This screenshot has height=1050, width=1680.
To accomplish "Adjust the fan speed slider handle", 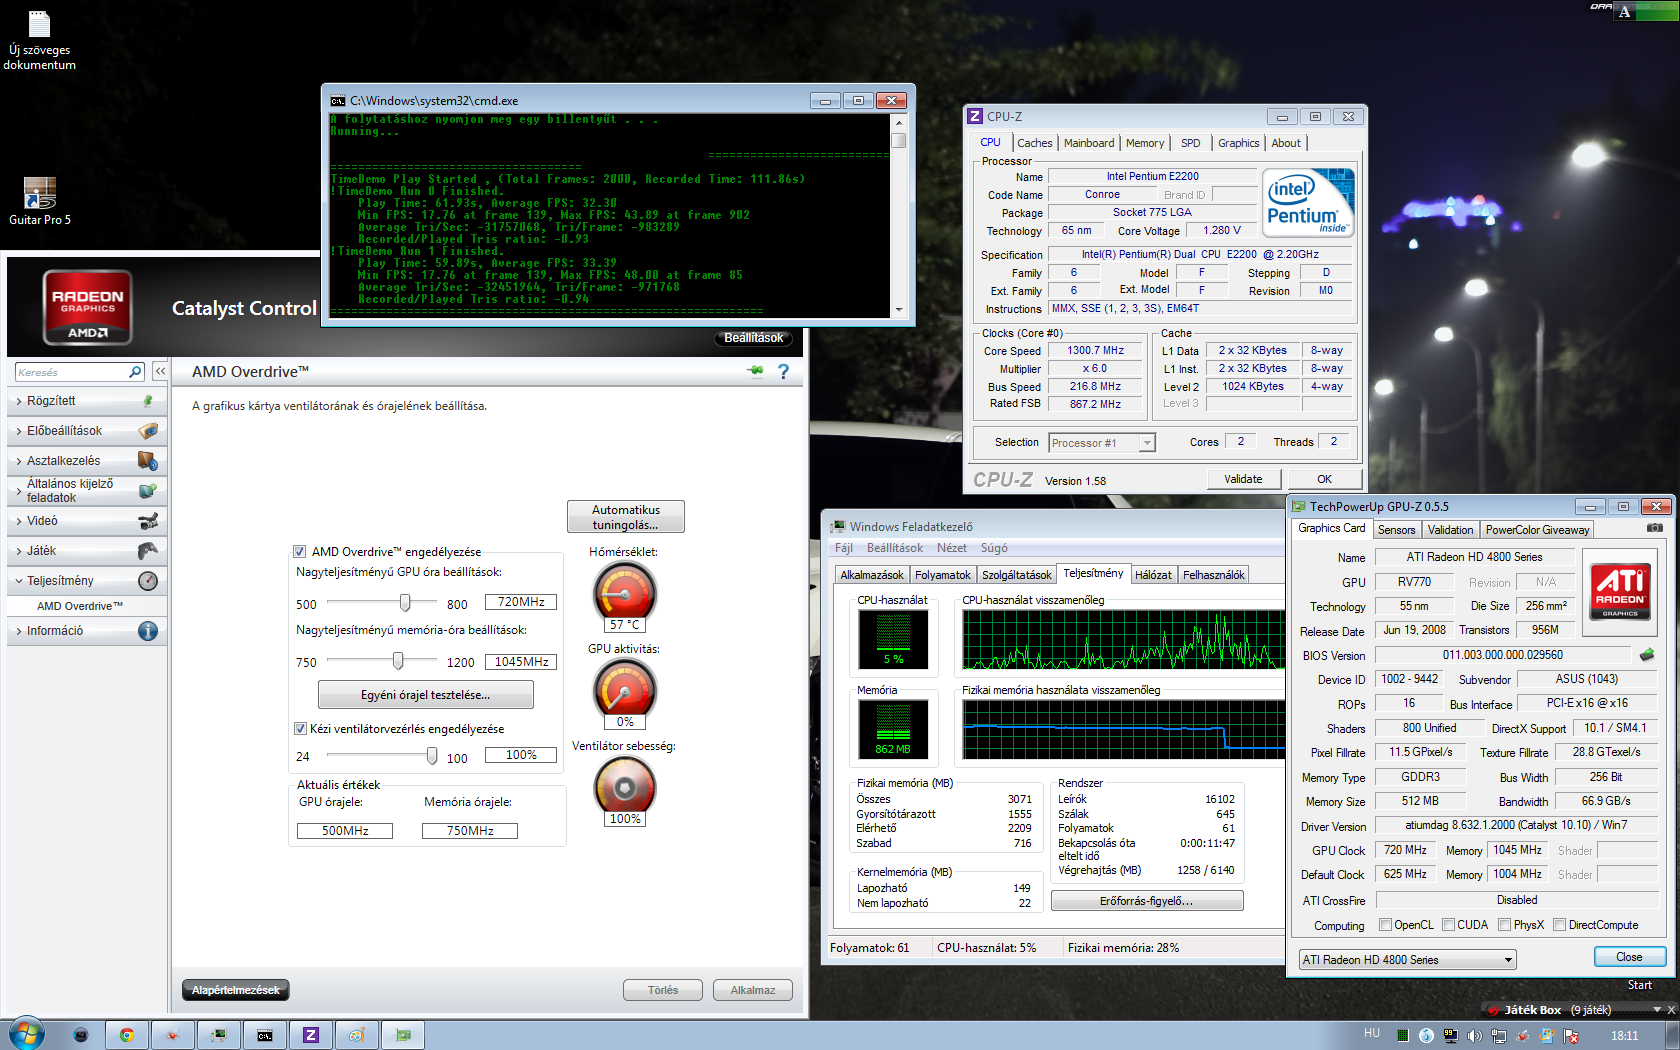I will click(432, 755).
